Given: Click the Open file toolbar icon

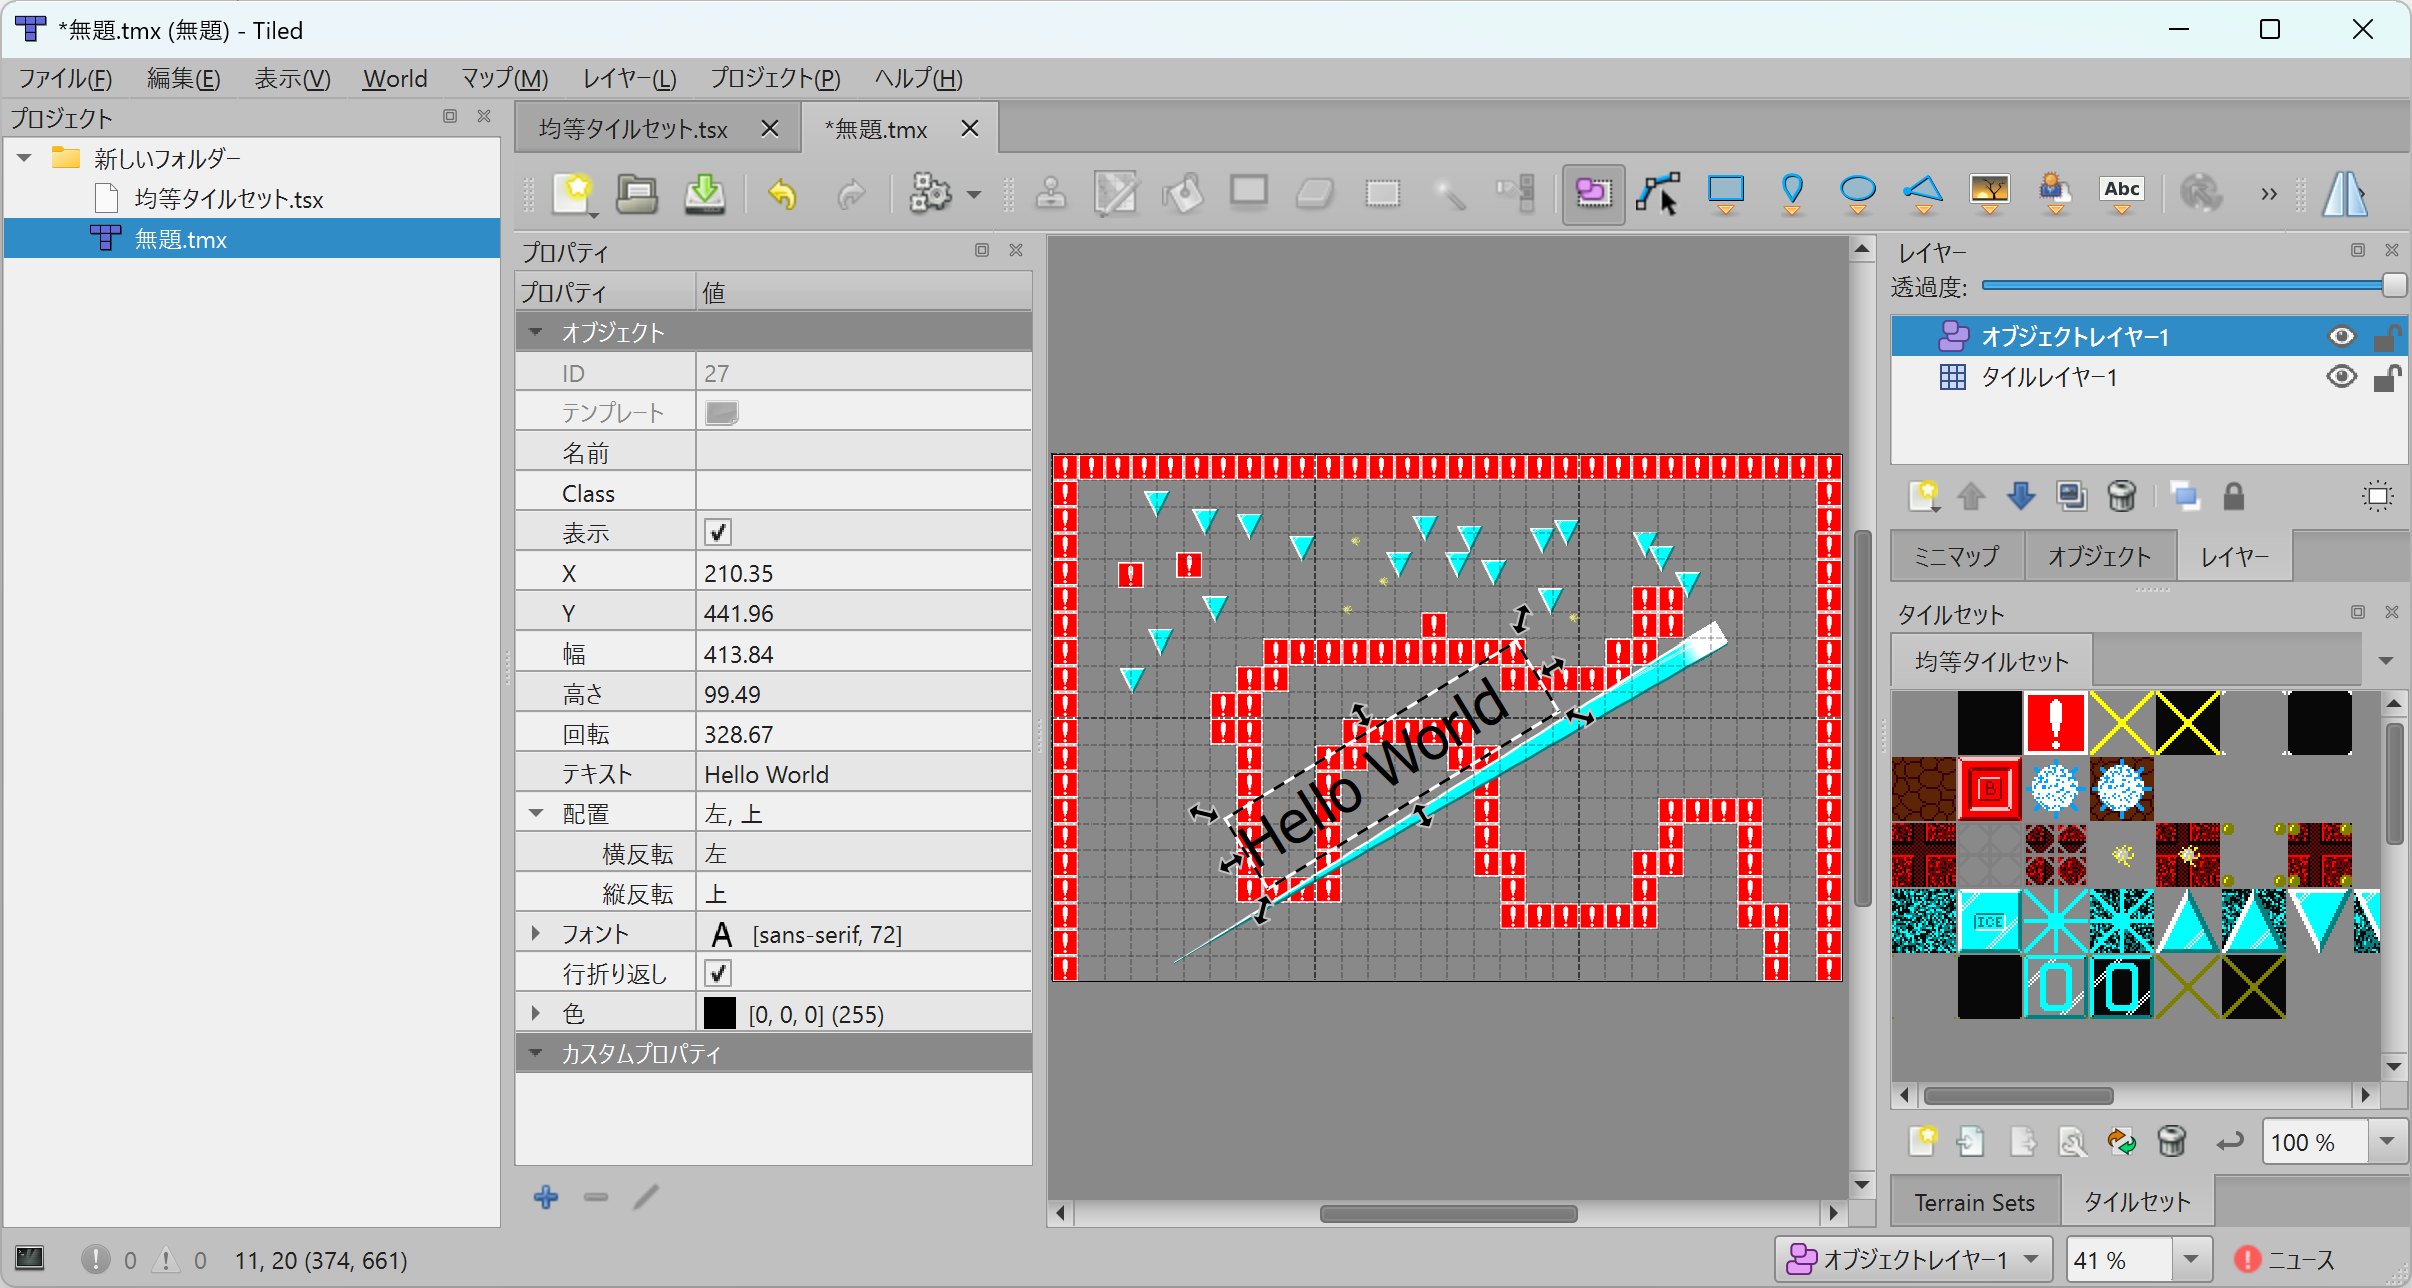Looking at the screenshot, I should 637,193.
